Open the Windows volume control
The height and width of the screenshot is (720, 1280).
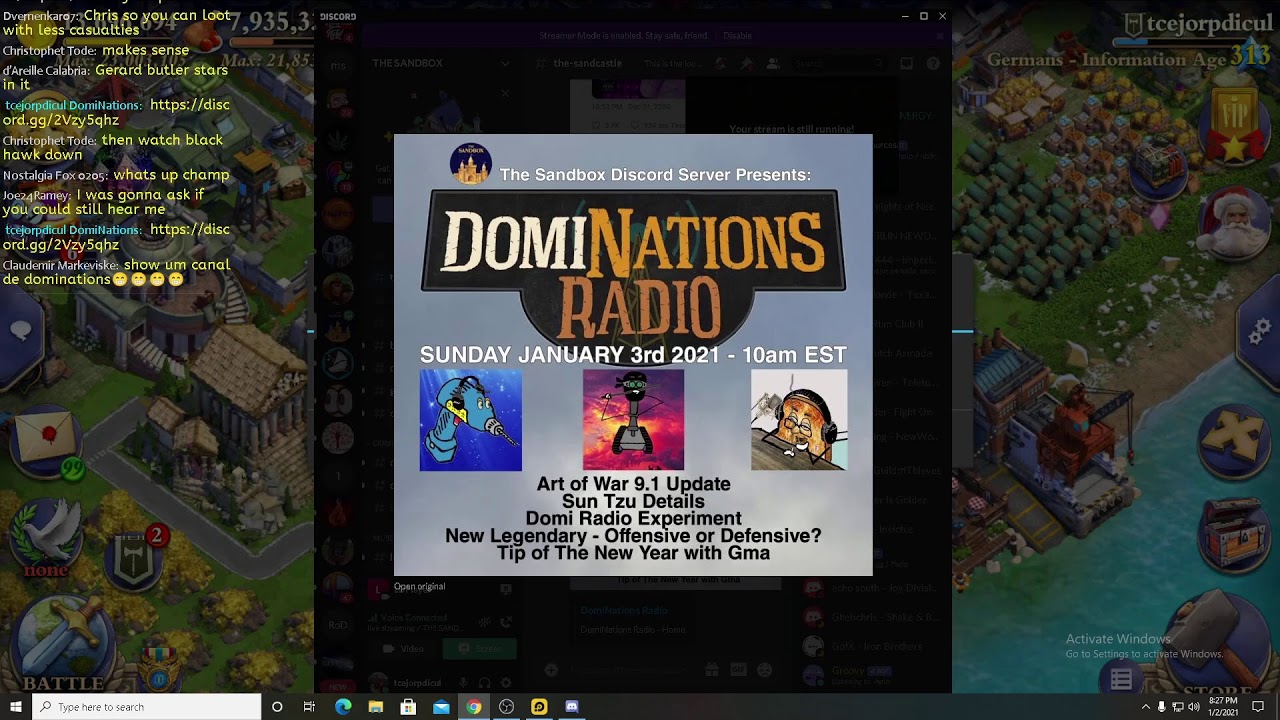tap(1194, 707)
